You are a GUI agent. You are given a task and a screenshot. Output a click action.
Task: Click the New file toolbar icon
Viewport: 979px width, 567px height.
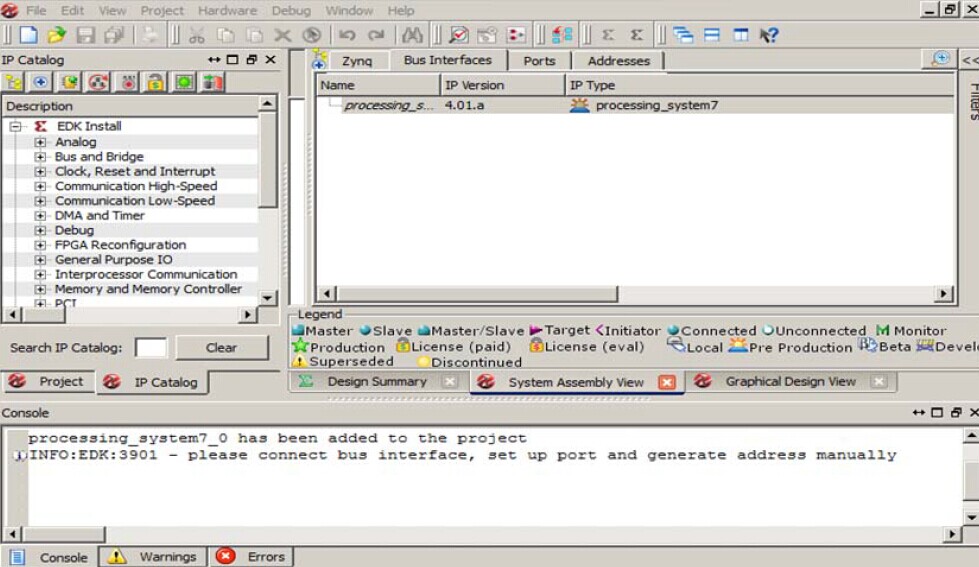click(x=28, y=35)
